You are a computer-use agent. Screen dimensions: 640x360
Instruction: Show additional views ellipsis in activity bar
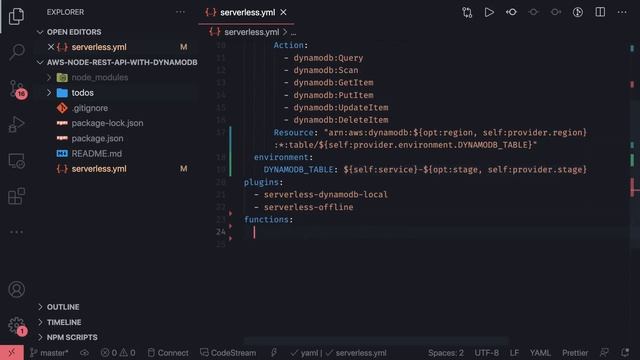point(16,232)
